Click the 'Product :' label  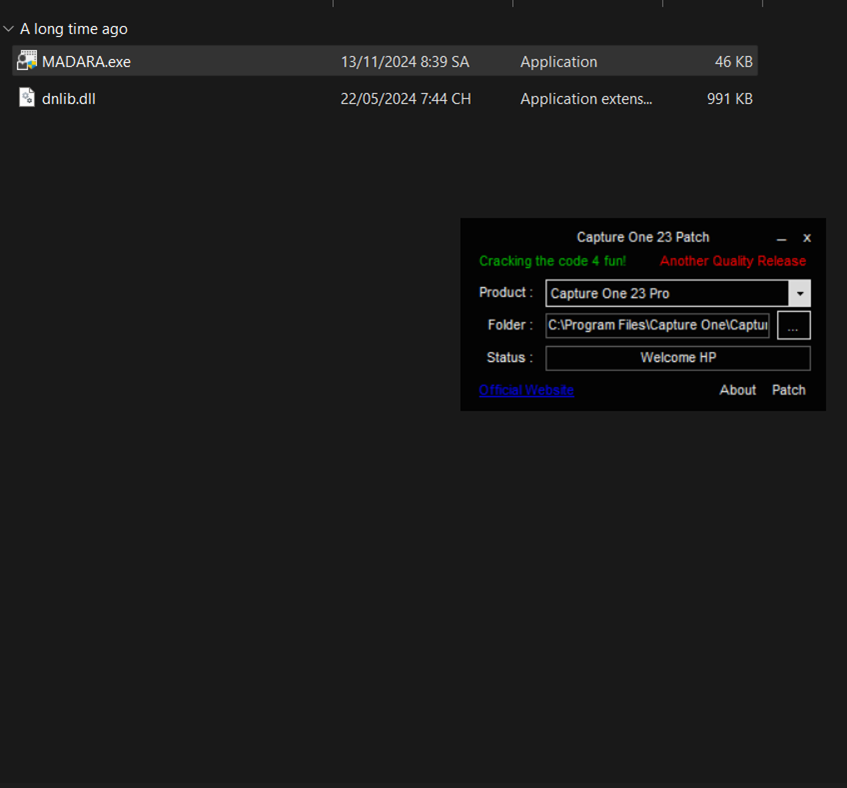[506, 292]
